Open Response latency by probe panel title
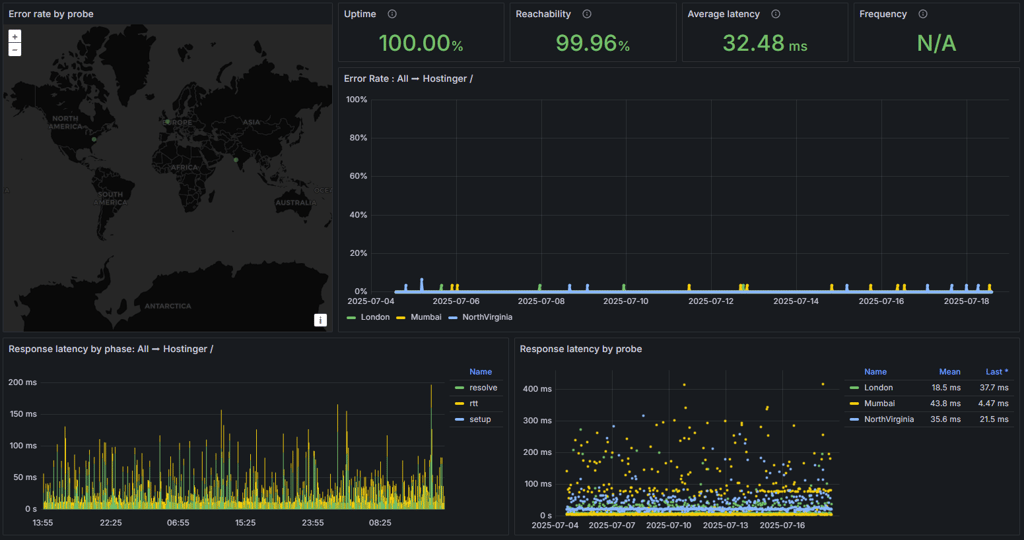The image size is (1024, 540). coord(581,349)
